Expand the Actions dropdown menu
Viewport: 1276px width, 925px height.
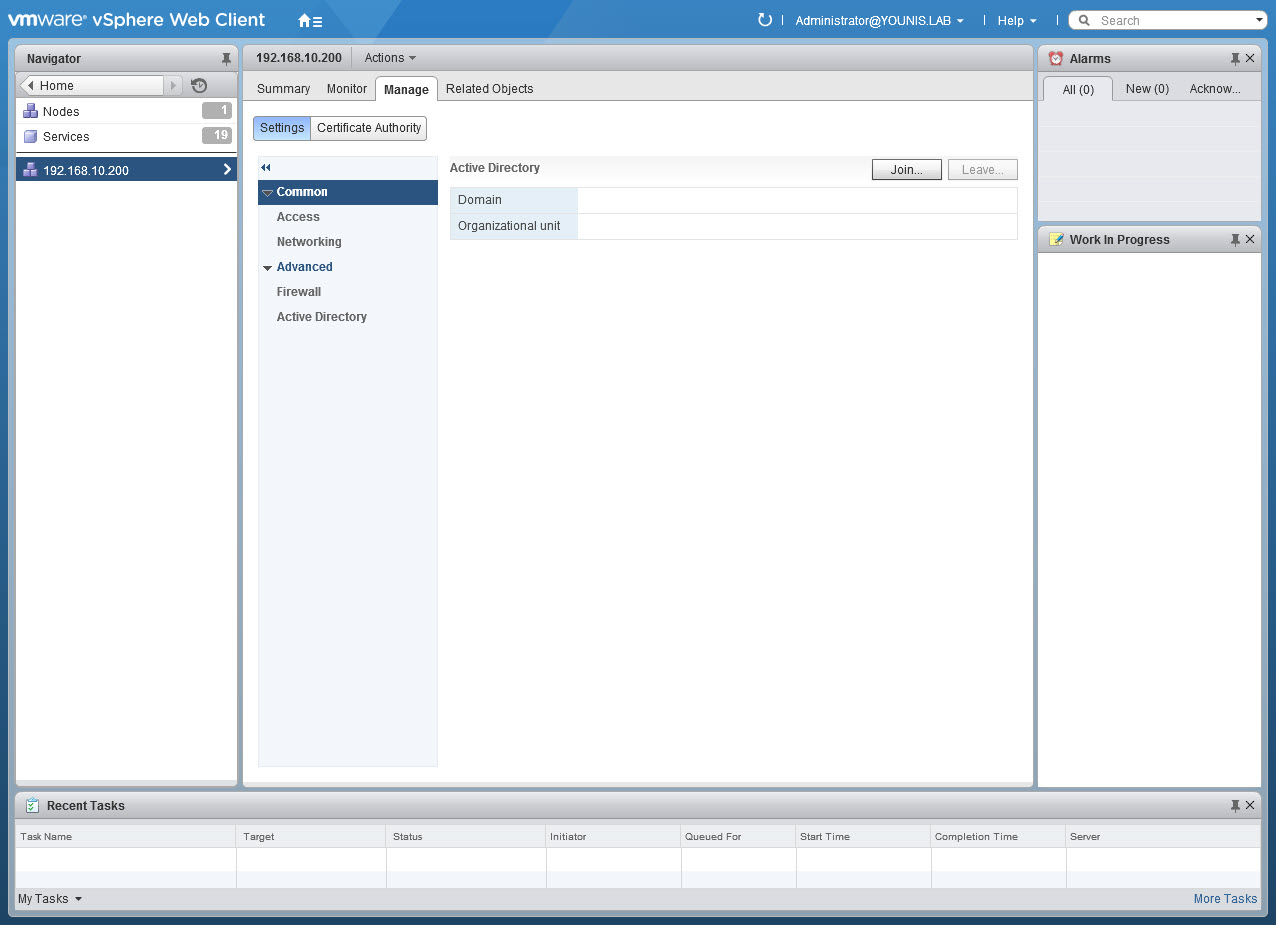click(x=390, y=58)
